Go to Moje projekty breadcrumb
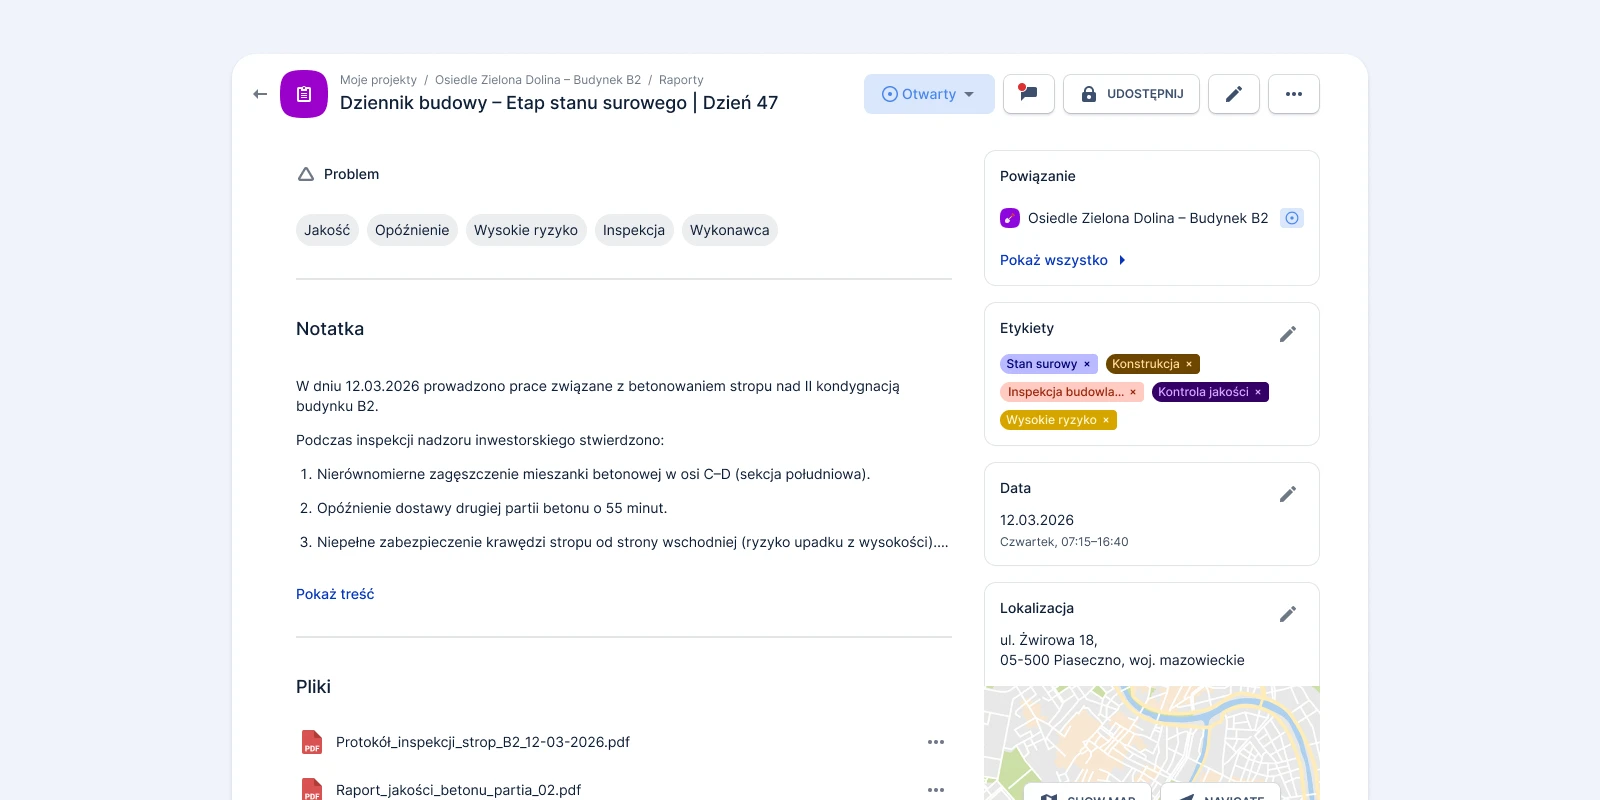1600x800 pixels. pyautogui.click(x=378, y=80)
